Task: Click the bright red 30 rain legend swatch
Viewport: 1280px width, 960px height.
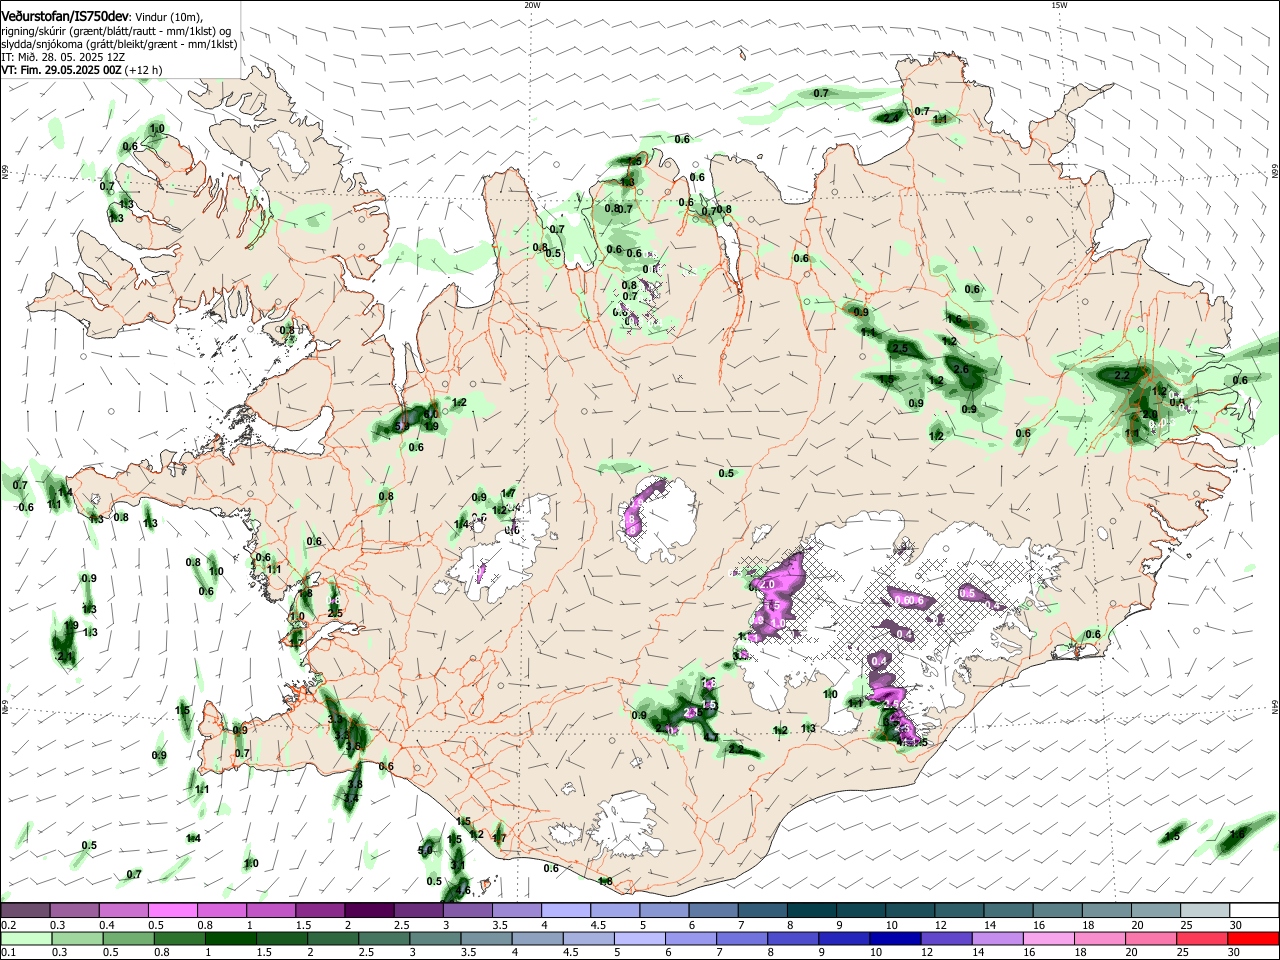Action: coord(1253,938)
